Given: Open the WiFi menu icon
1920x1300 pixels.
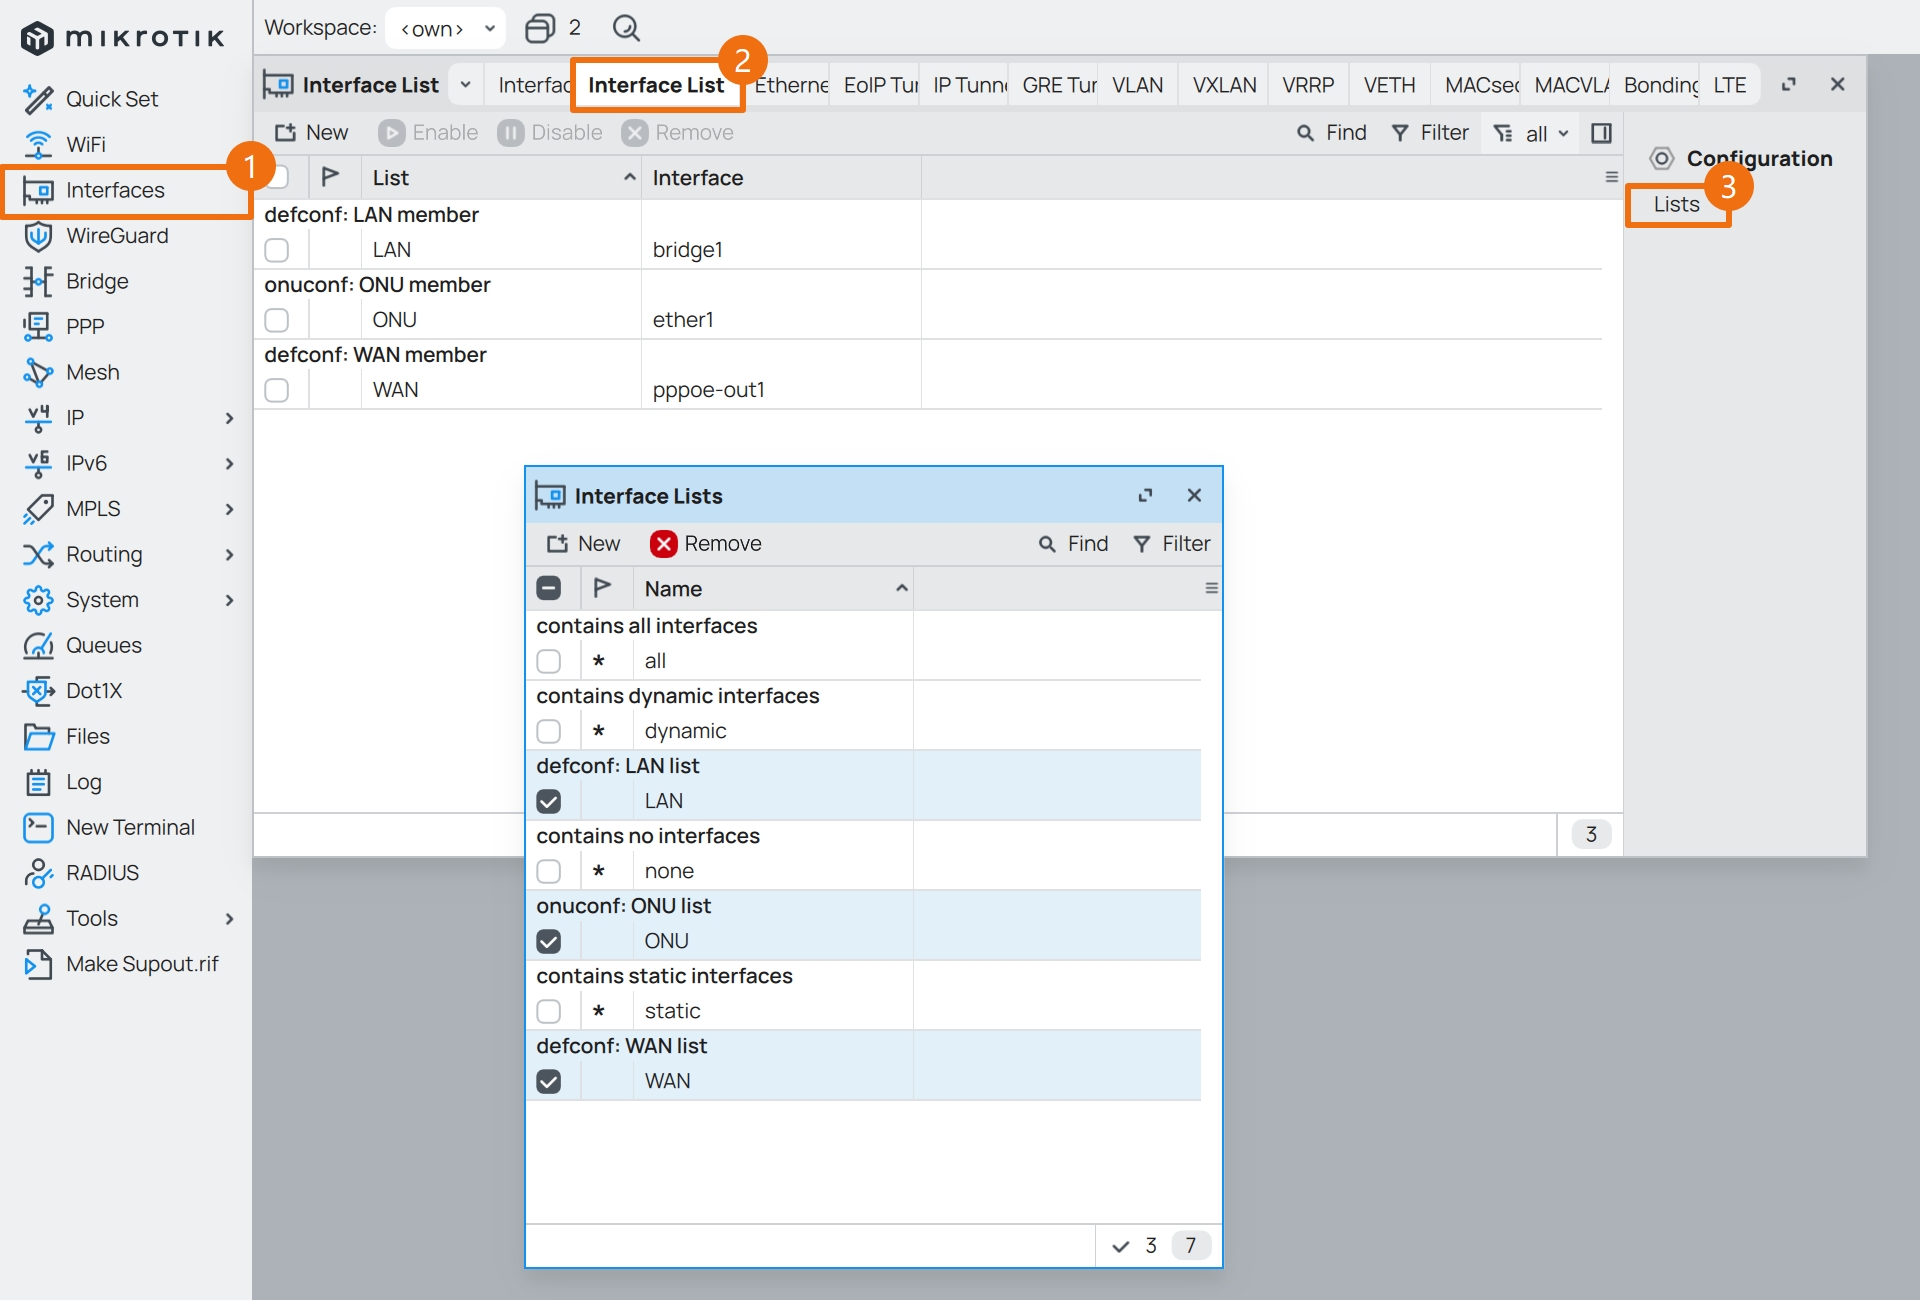Looking at the screenshot, I should coord(38,145).
